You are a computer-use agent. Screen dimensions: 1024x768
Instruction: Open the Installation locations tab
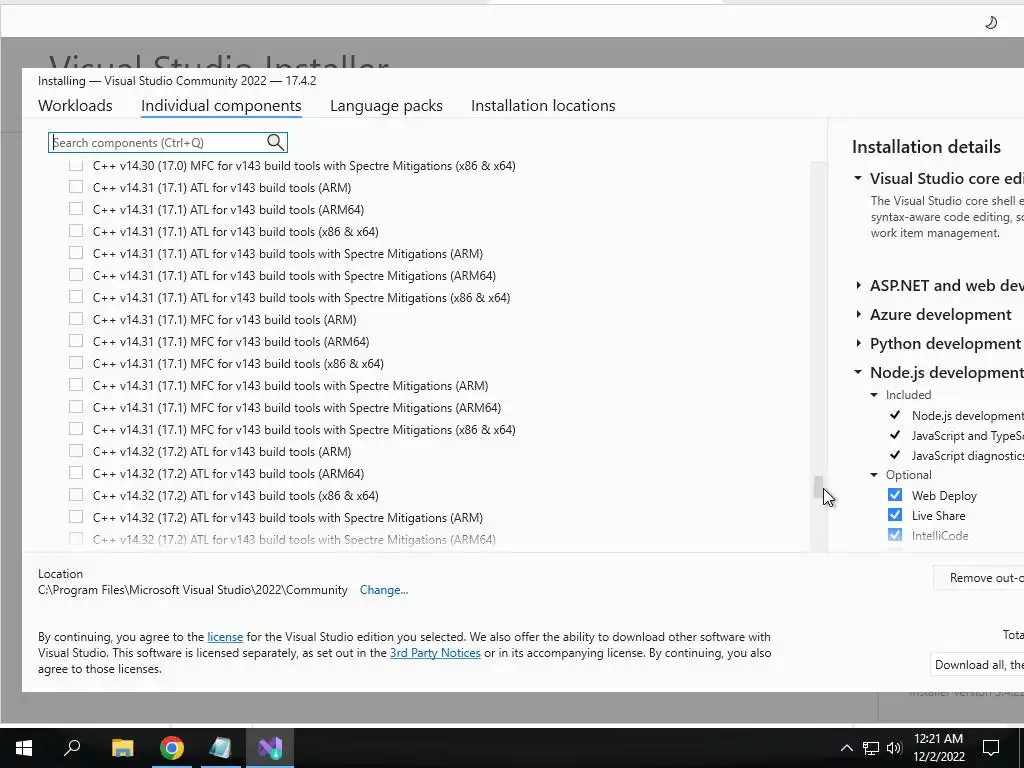(543, 106)
